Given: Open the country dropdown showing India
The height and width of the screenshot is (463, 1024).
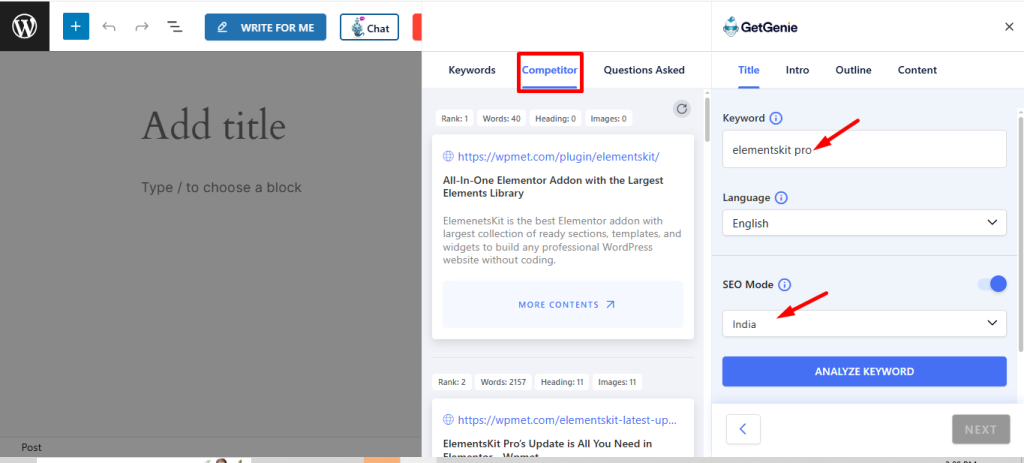Looking at the screenshot, I should pos(864,323).
